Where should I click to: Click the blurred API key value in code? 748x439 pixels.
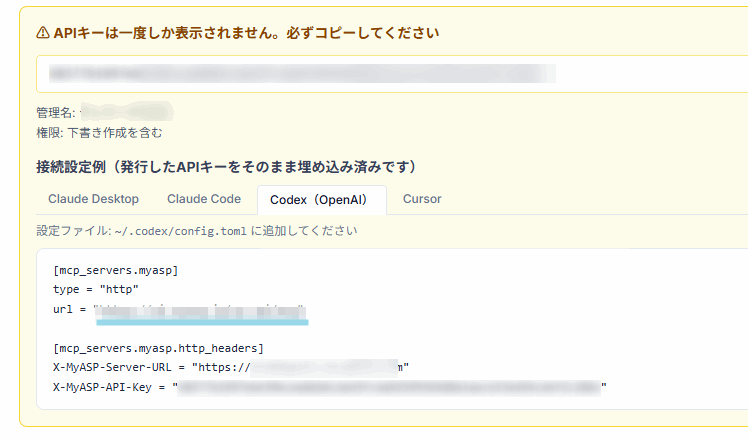coord(390,386)
